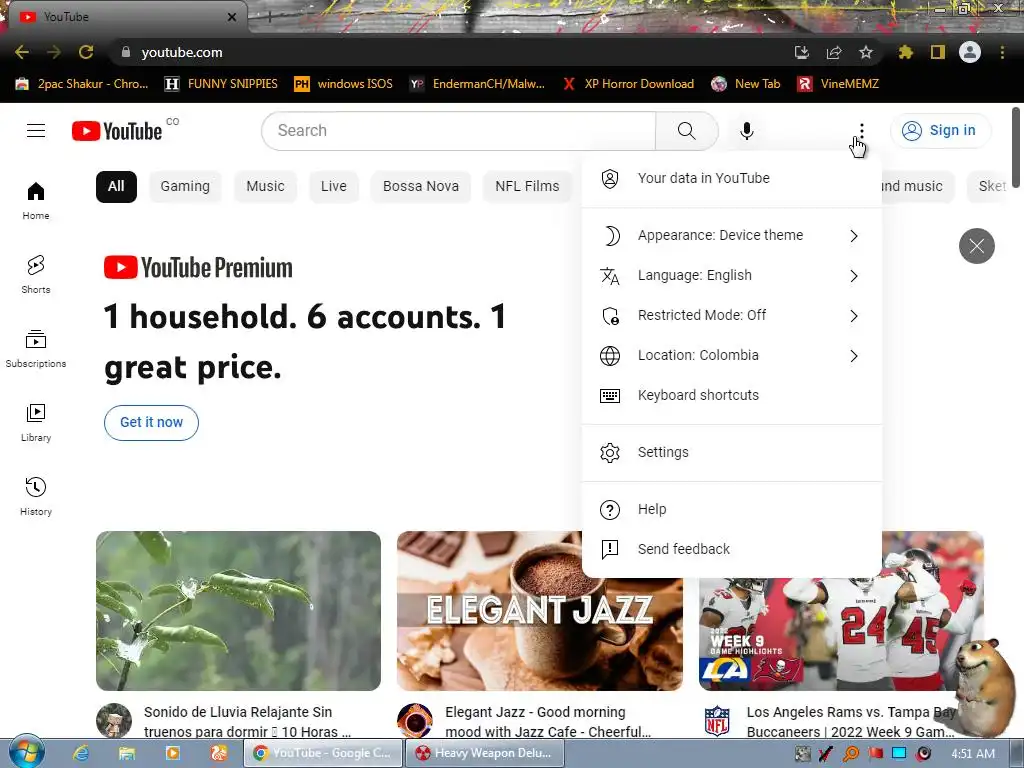Expand Location: Colombia submenu

pyautogui.click(x=731, y=355)
